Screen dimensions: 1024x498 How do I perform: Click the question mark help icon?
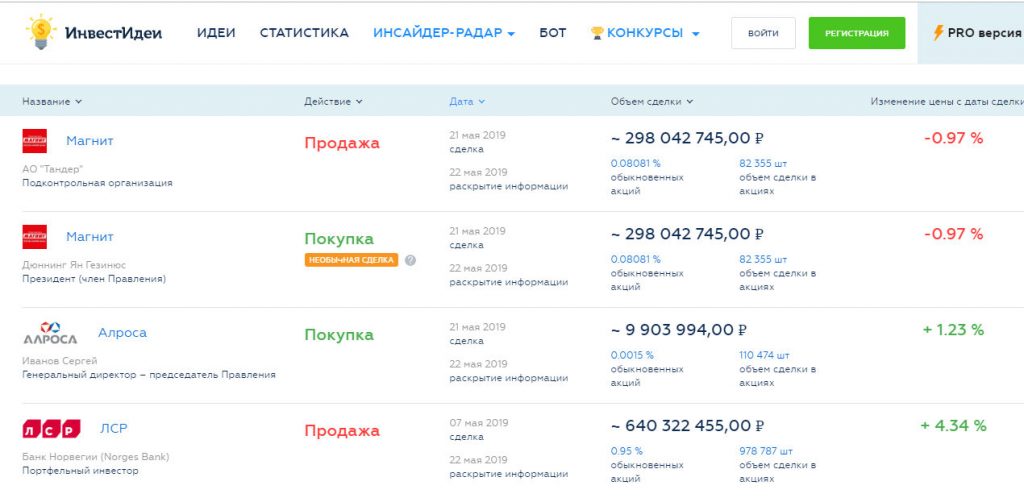pyautogui.click(x=410, y=260)
